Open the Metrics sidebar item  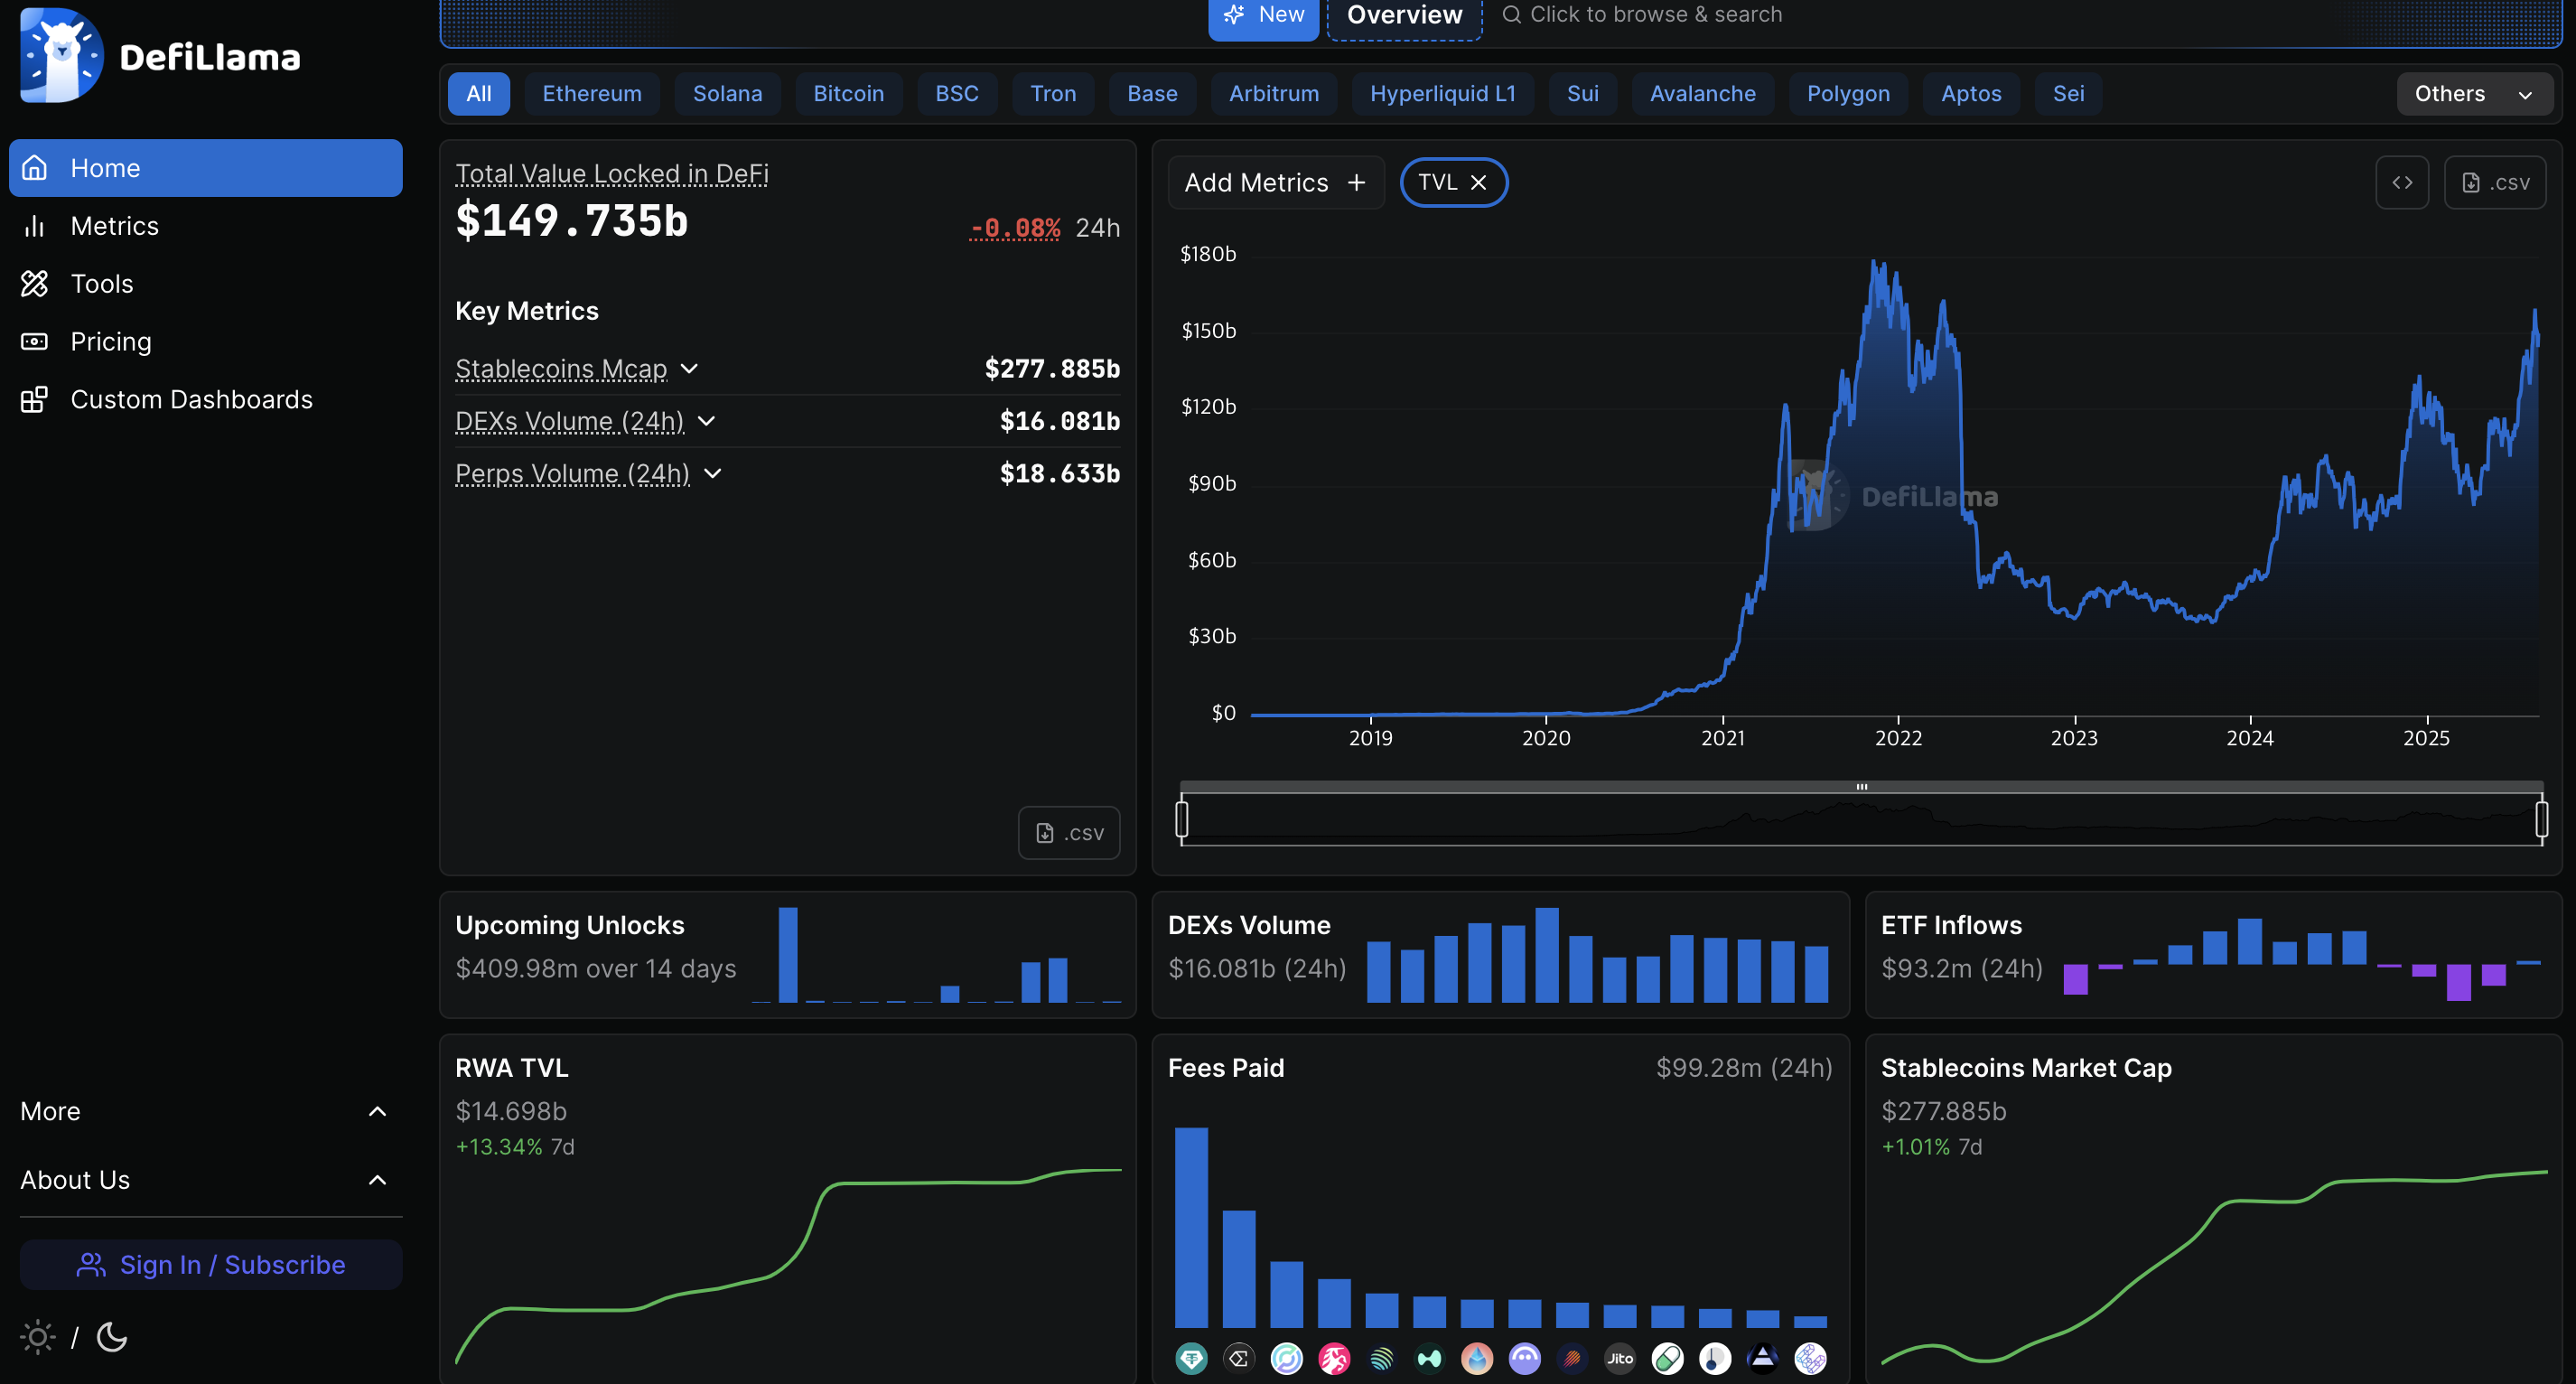pos(114,226)
